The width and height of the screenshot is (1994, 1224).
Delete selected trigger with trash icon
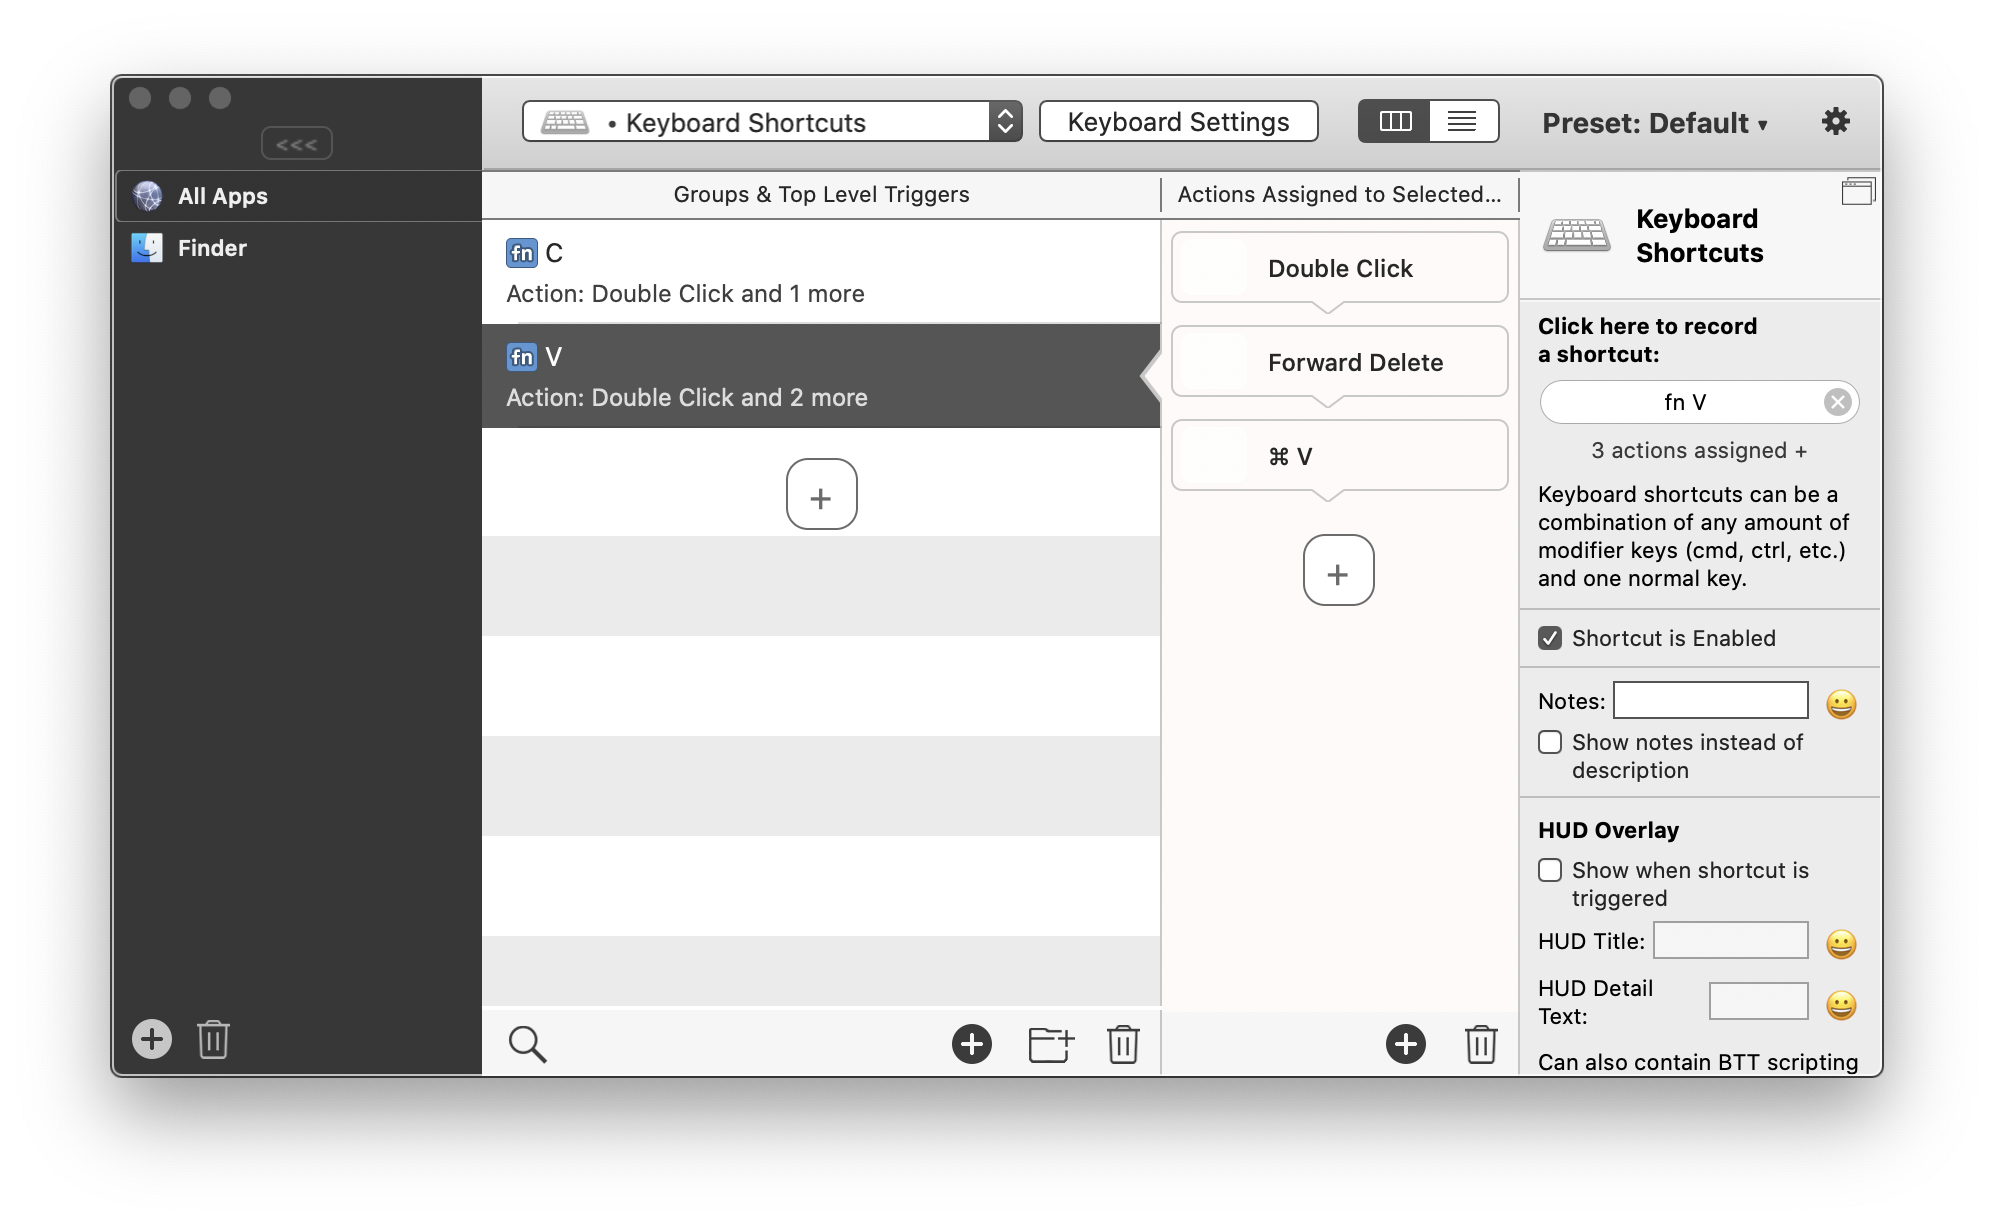coord(1123,1044)
